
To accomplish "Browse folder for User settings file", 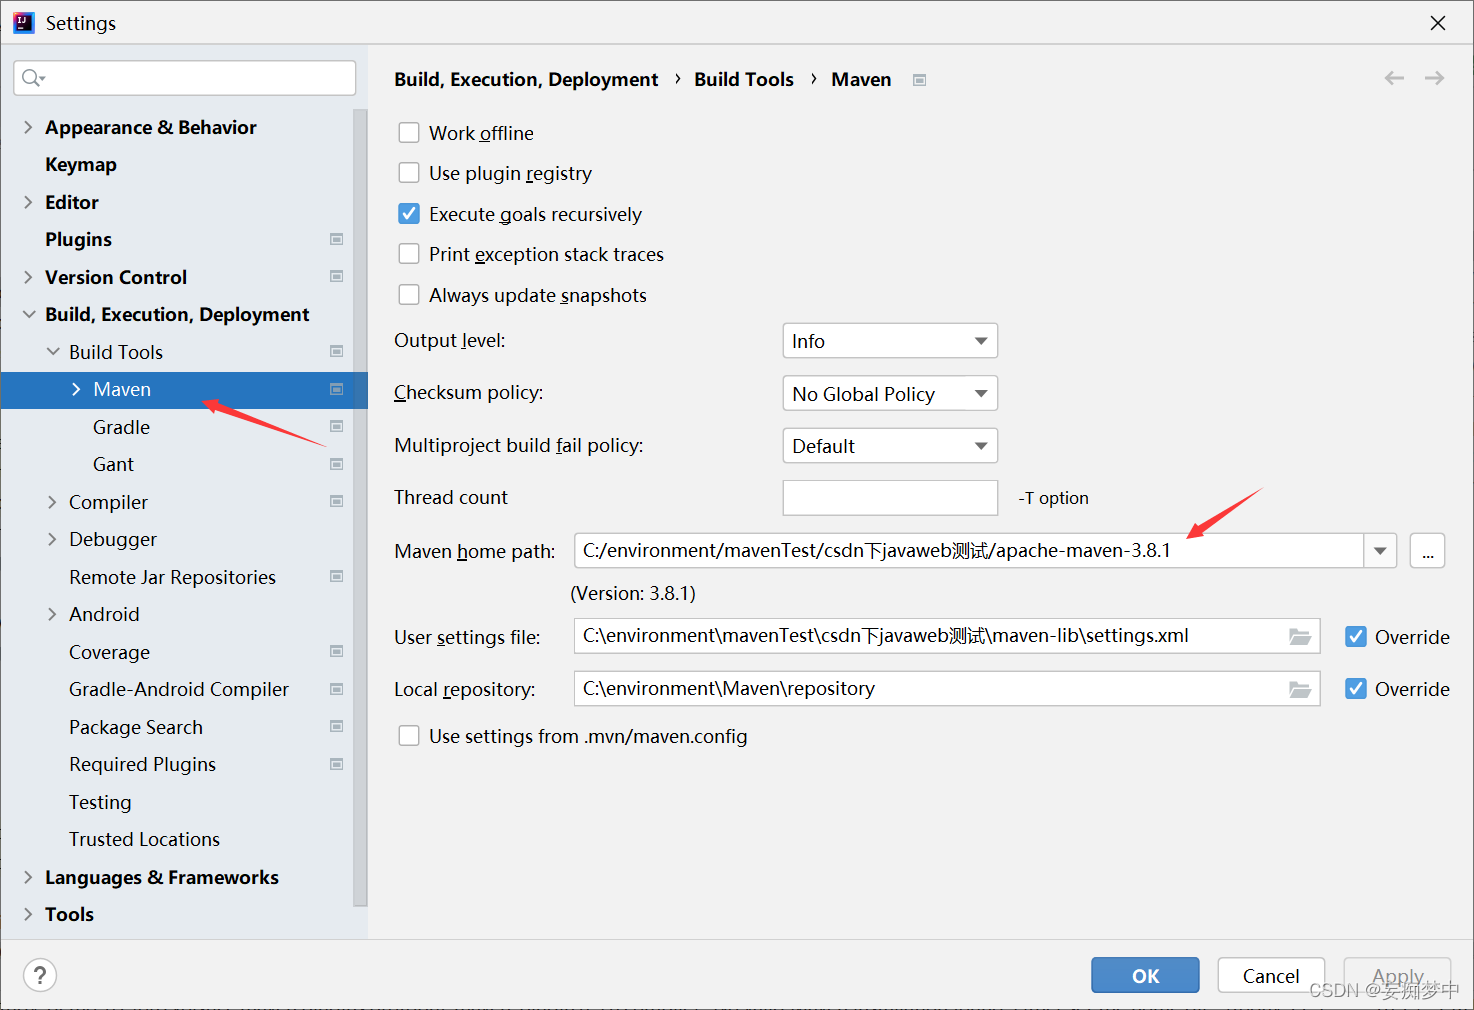I will tap(1300, 636).
